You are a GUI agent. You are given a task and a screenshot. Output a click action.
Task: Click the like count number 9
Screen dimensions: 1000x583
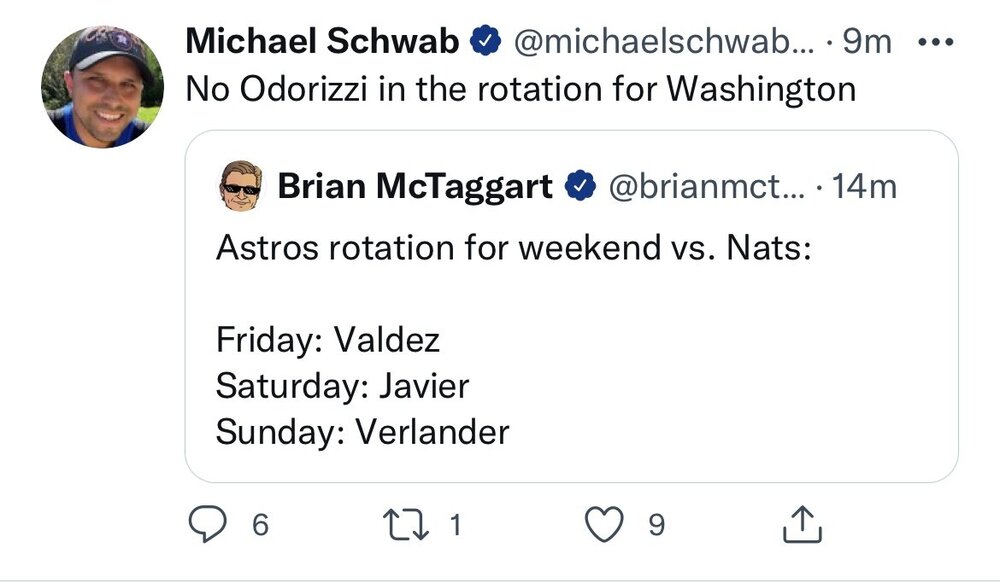click(x=656, y=526)
